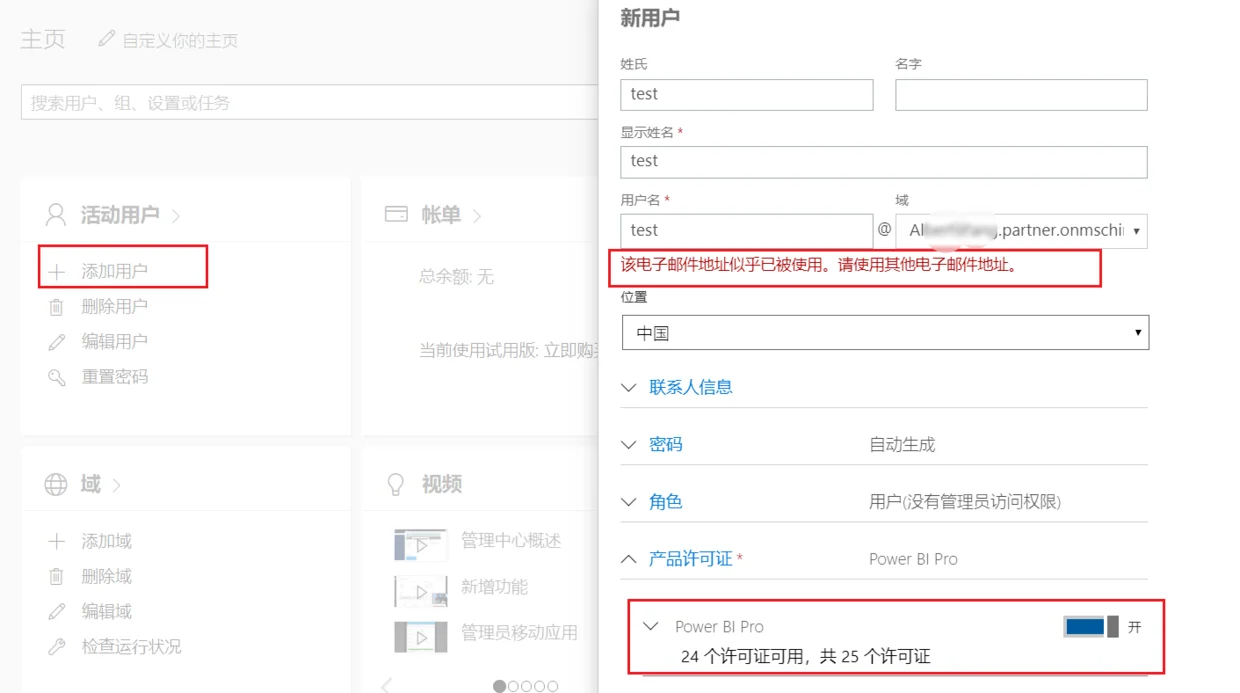Click the 搜索用户、组、设置或任务 search box
Screen dimensions: 1240x693
tap(310, 102)
